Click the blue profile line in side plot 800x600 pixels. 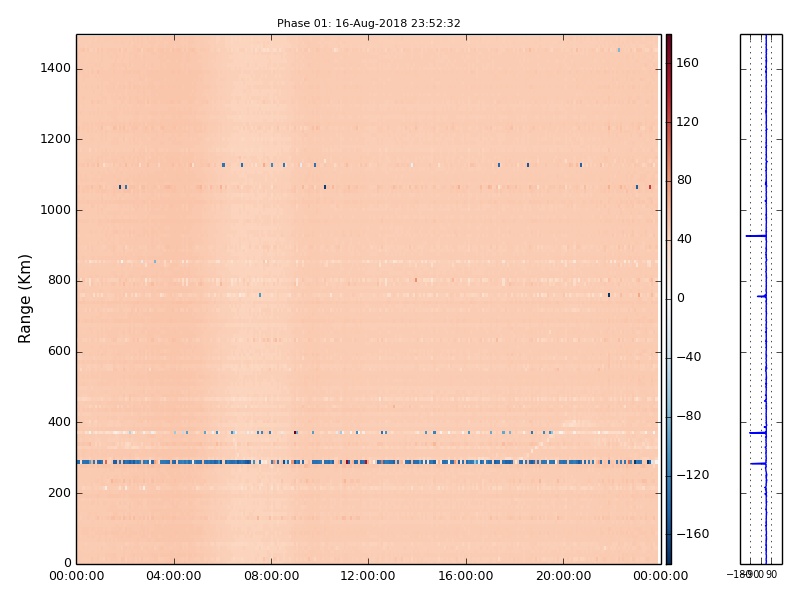click(766, 299)
